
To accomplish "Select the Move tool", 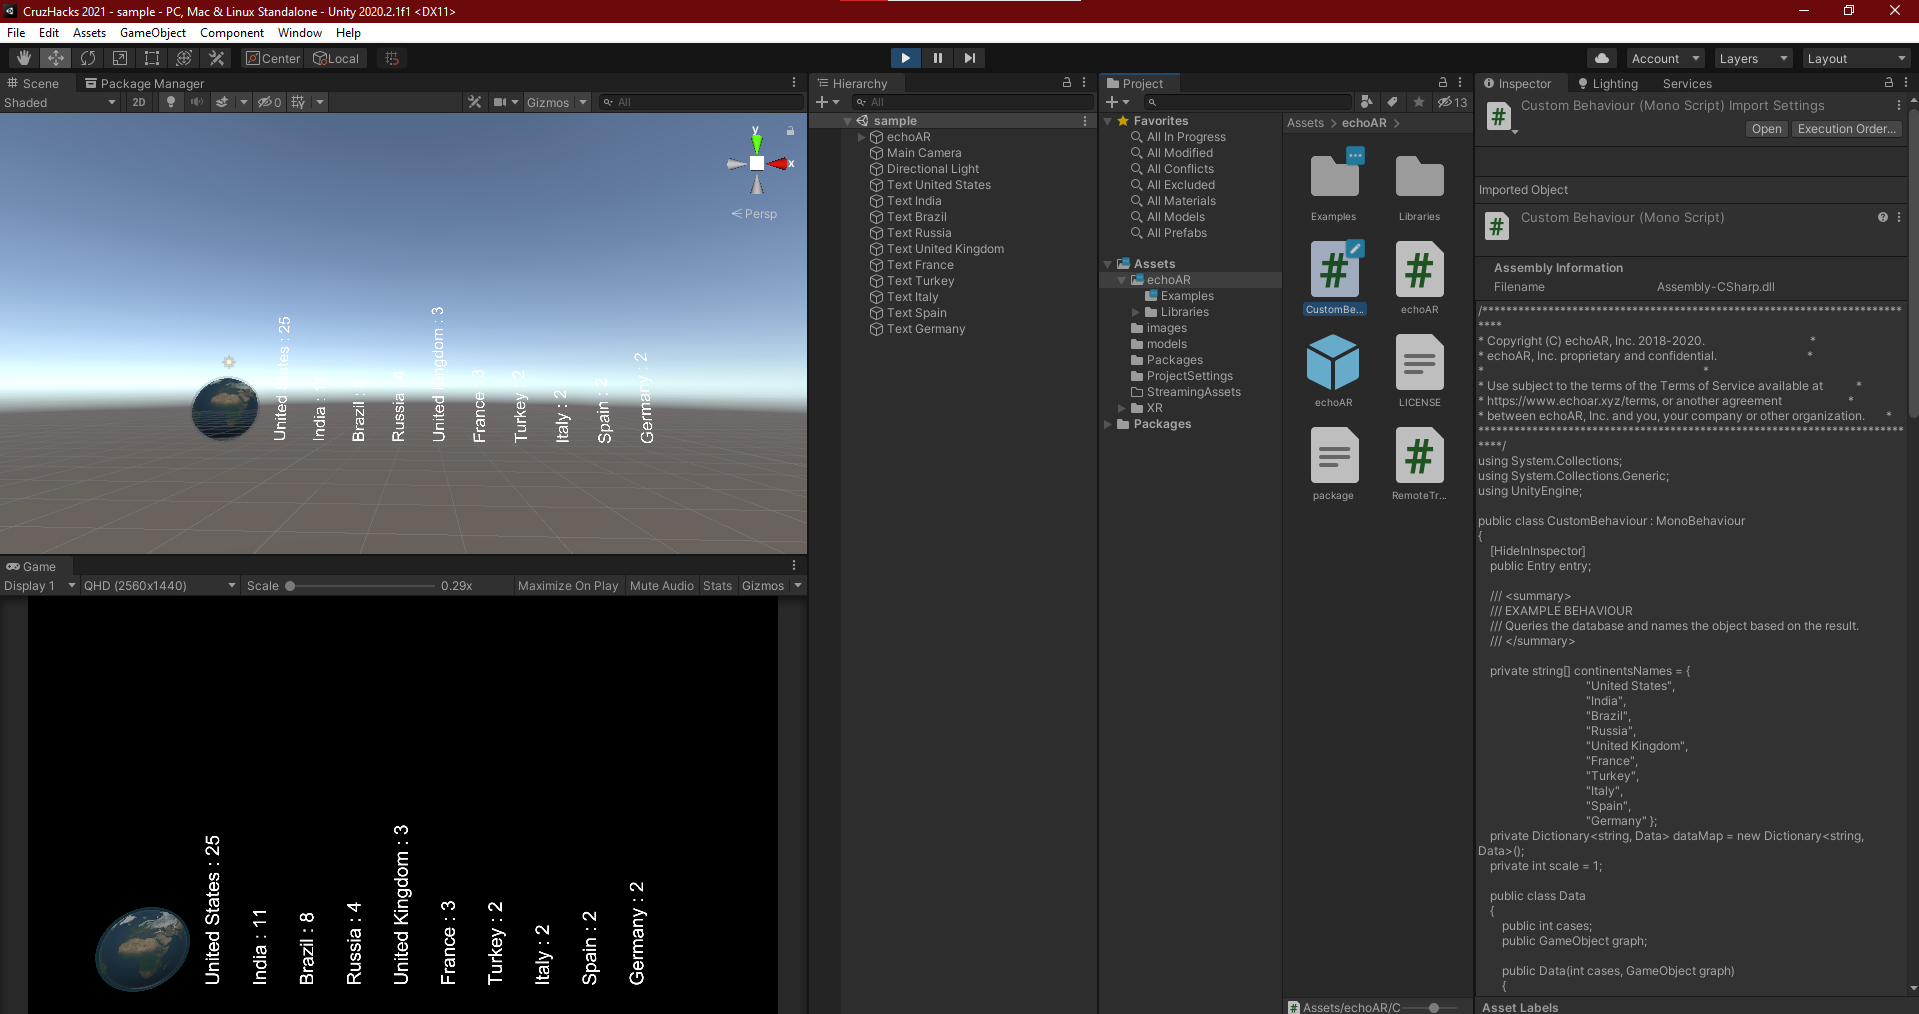I will point(56,58).
